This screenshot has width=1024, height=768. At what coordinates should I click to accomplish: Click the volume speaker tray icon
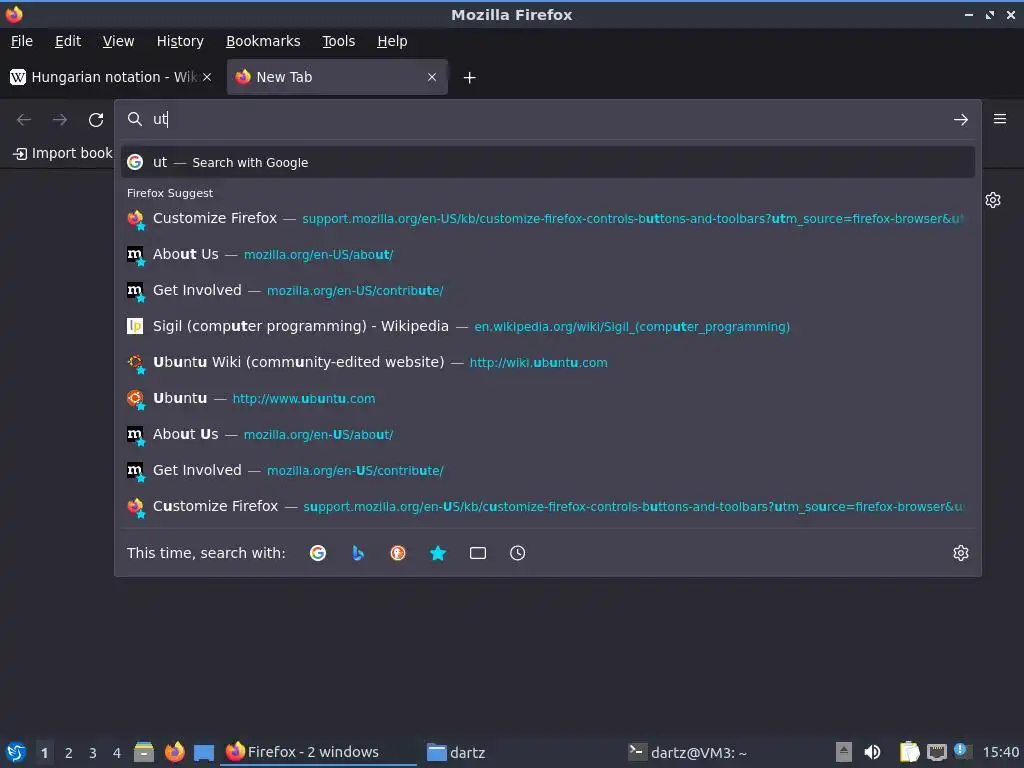click(x=872, y=752)
